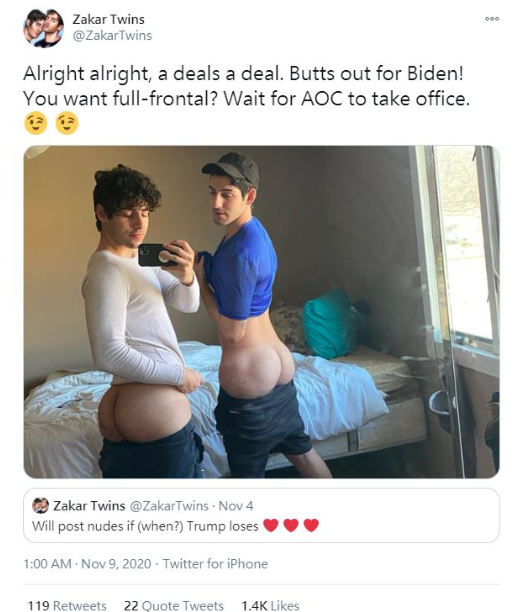Open the @ZakarTwins handle under the author name
The width and height of the screenshot is (532, 612).
pos(112,36)
